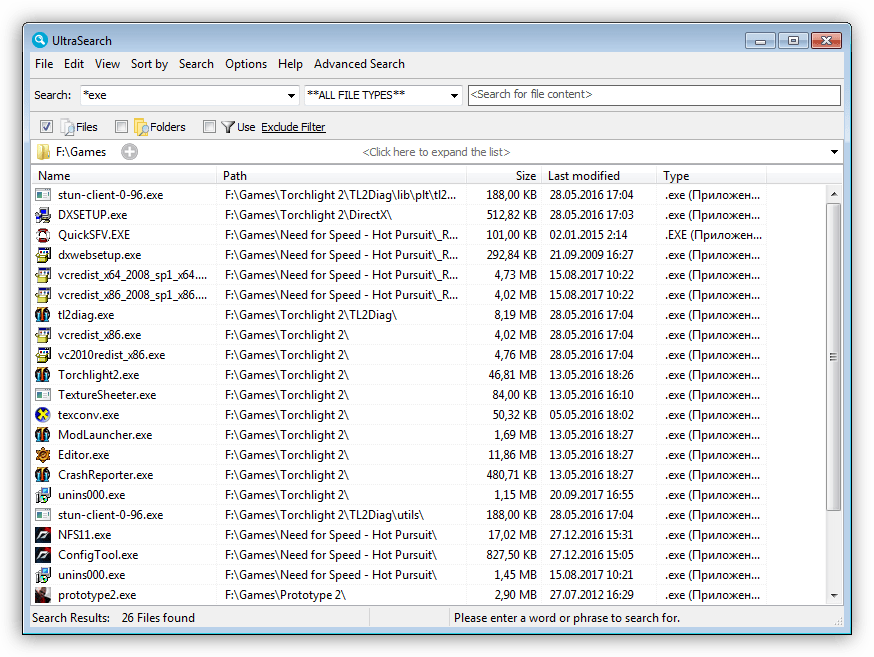This screenshot has width=874, height=657.
Task: Click the Torchlight2.exe file icon
Action: pos(43,375)
